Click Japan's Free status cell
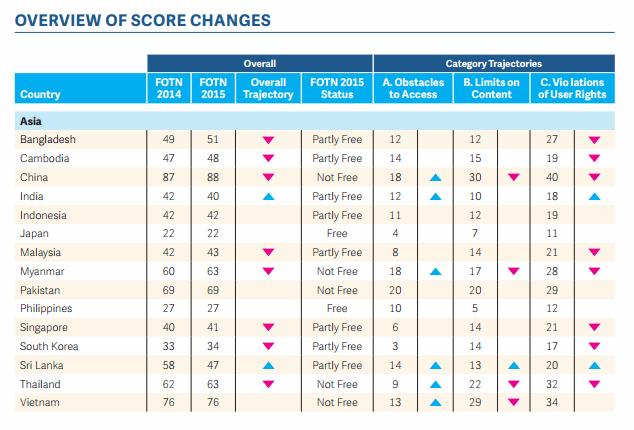The height and width of the screenshot is (430, 634). coord(337,234)
